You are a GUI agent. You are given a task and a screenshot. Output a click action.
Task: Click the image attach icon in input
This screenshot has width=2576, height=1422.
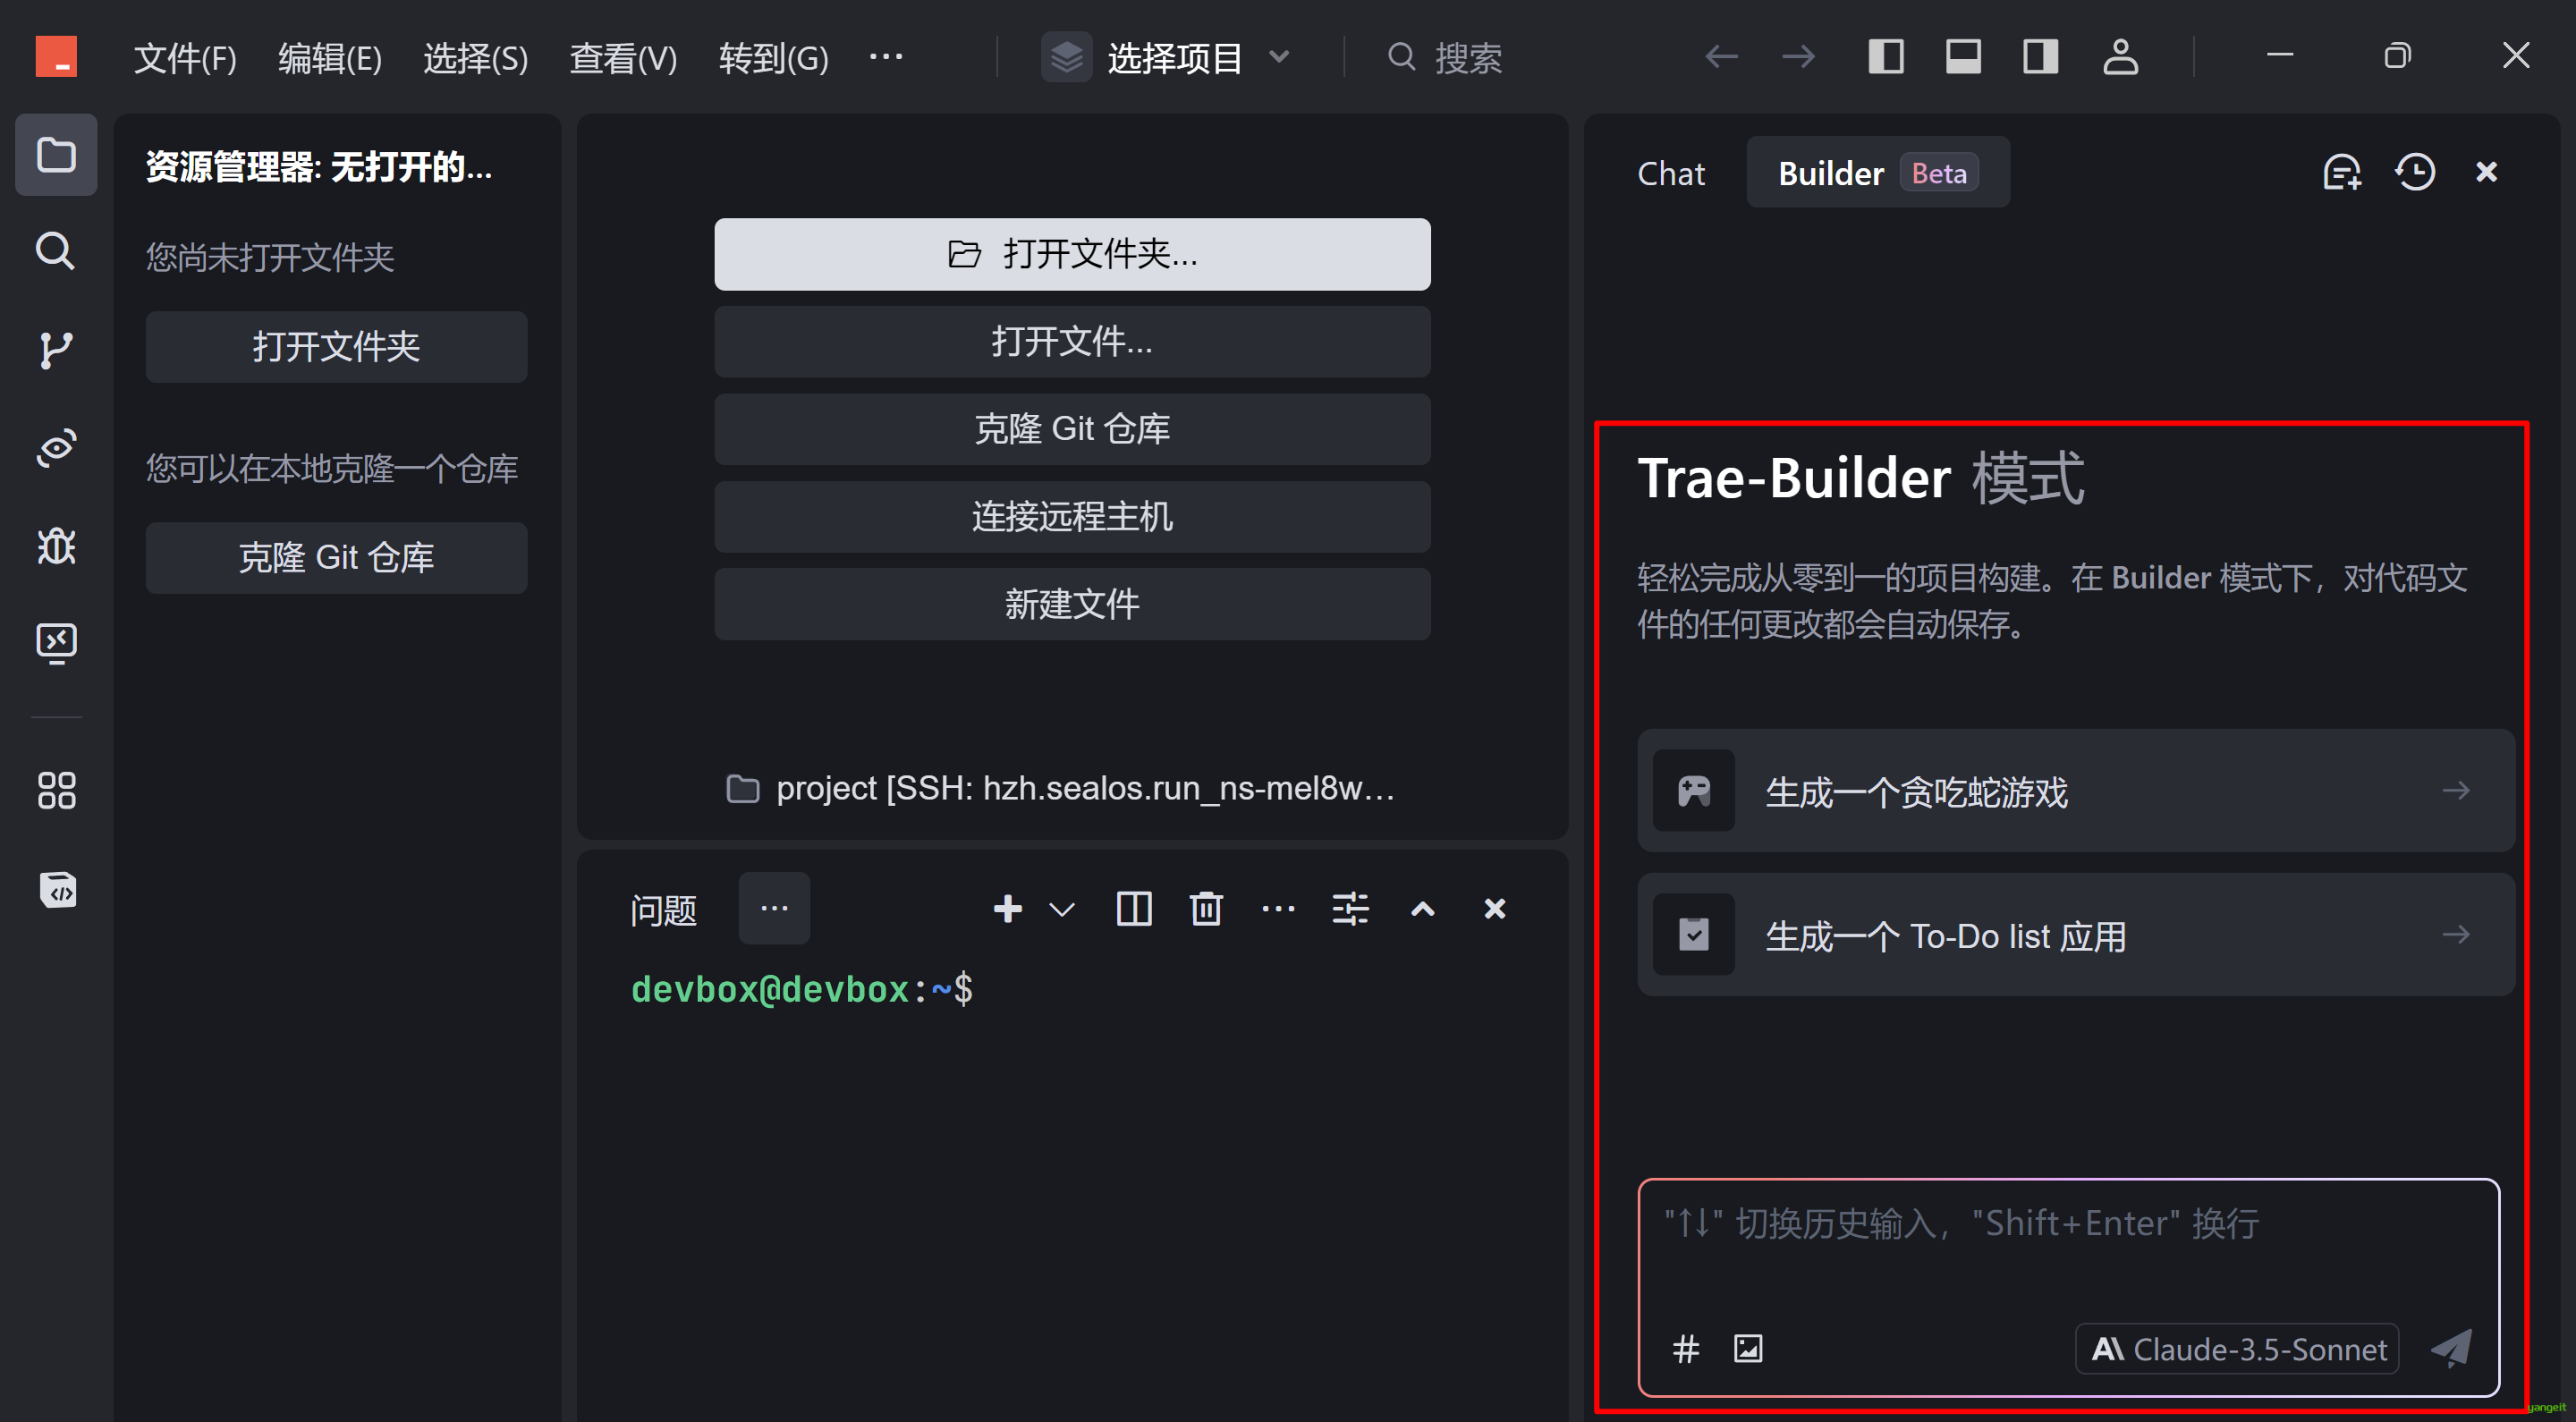pos(1748,1349)
